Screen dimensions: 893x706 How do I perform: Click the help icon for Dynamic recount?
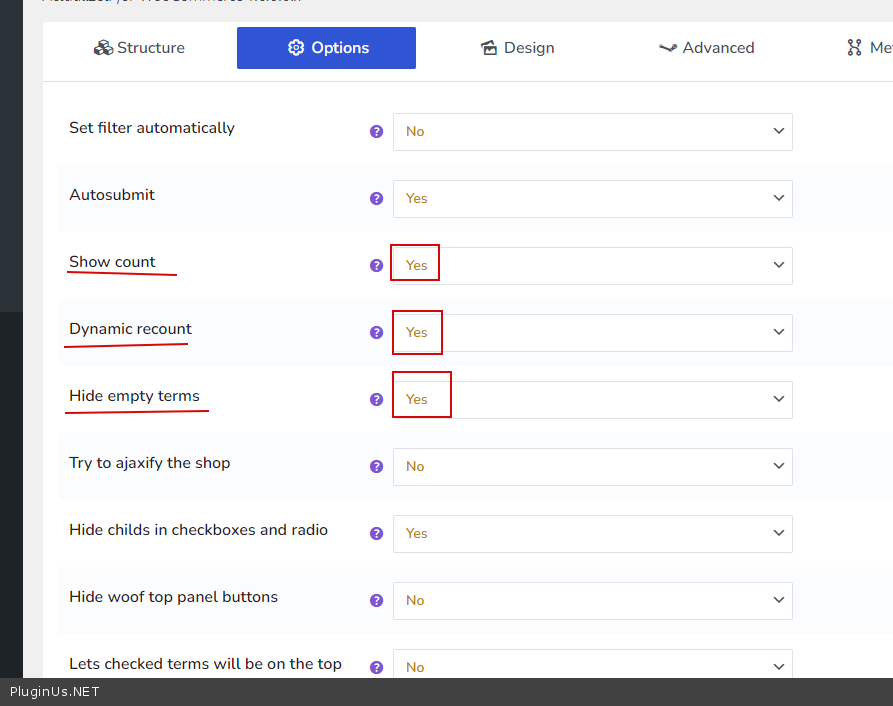coord(376,332)
